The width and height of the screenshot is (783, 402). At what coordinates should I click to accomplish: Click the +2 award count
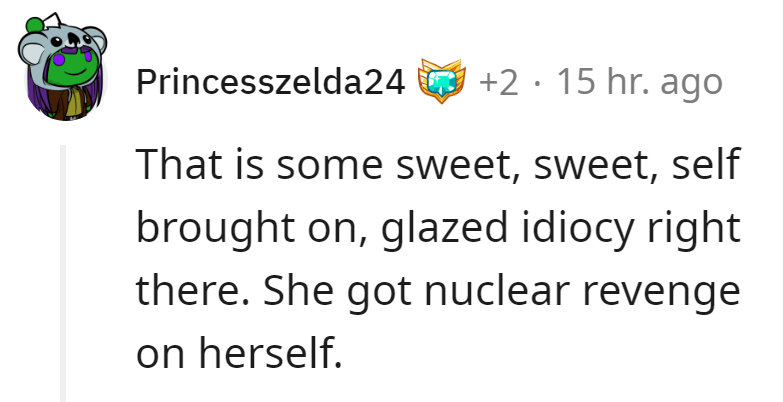[x=498, y=82]
